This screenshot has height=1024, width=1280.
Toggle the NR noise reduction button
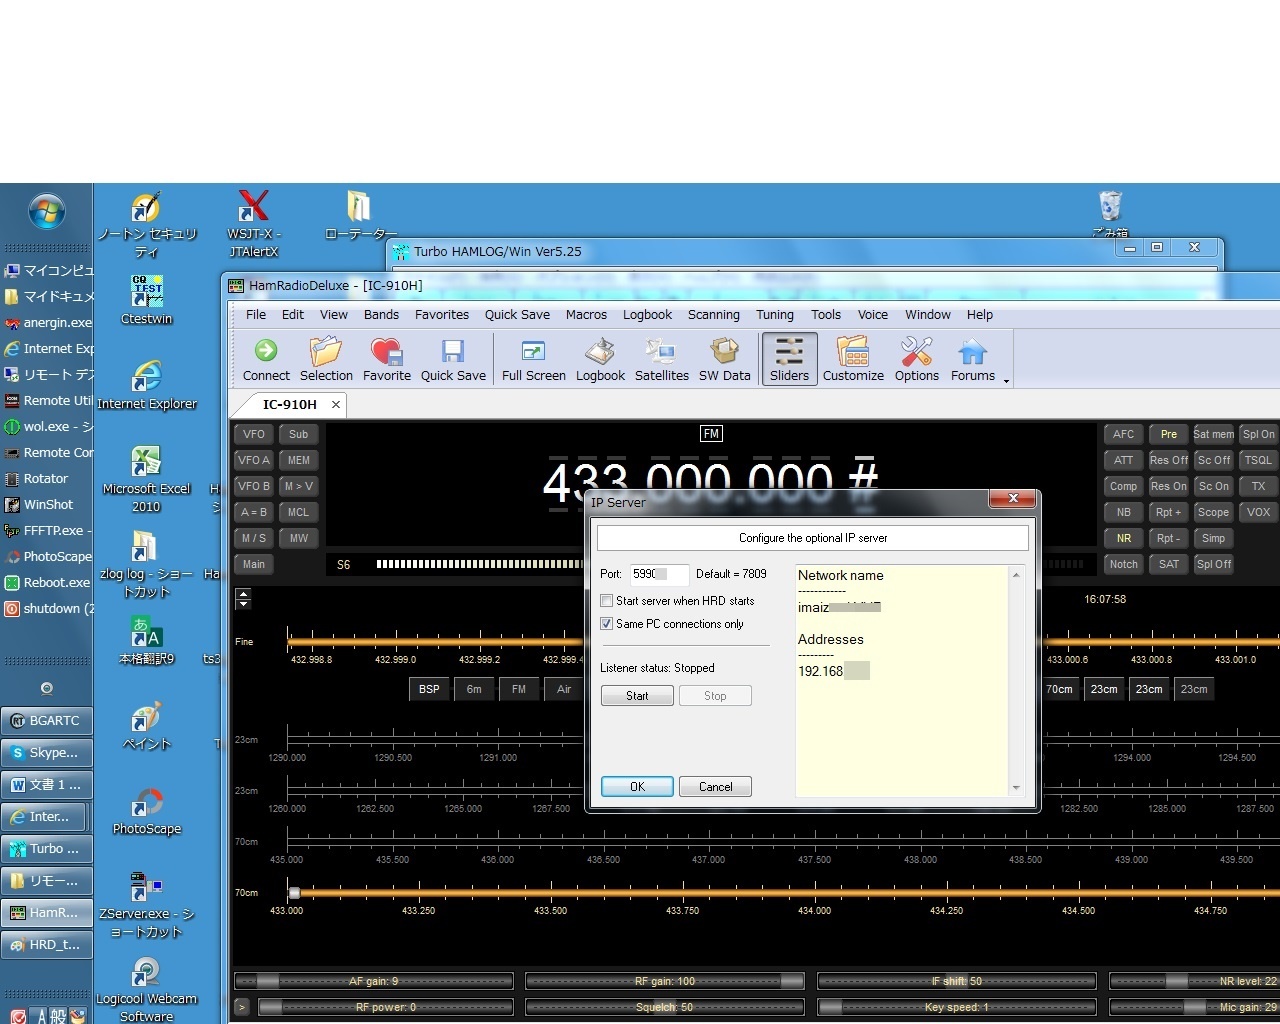click(x=1124, y=538)
